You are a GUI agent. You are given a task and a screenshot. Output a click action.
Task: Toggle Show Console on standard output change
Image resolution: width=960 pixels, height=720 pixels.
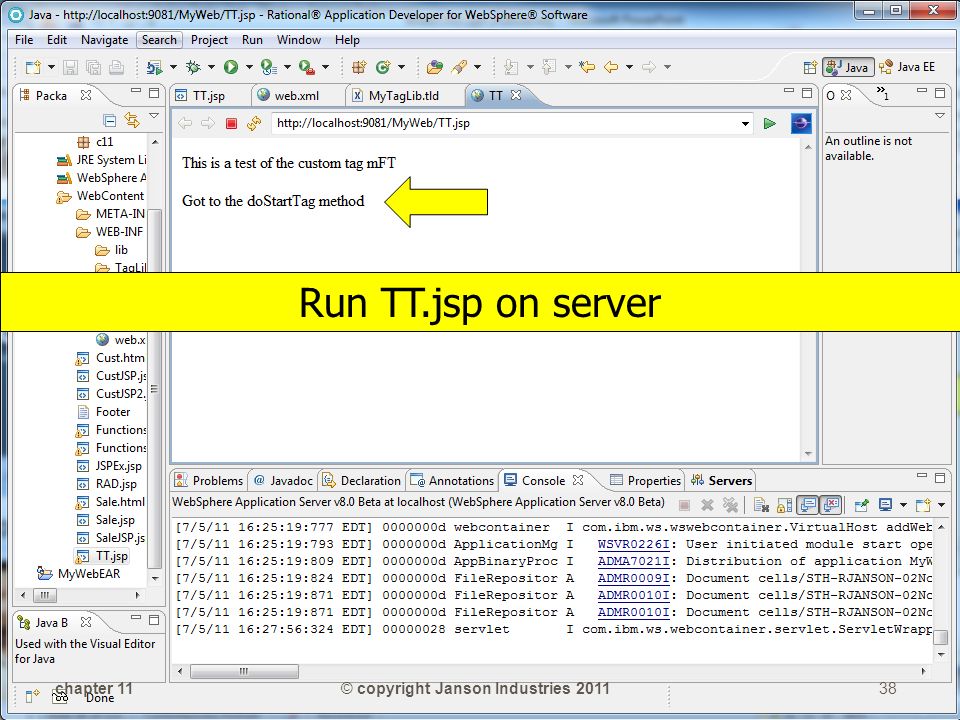click(x=808, y=505)
